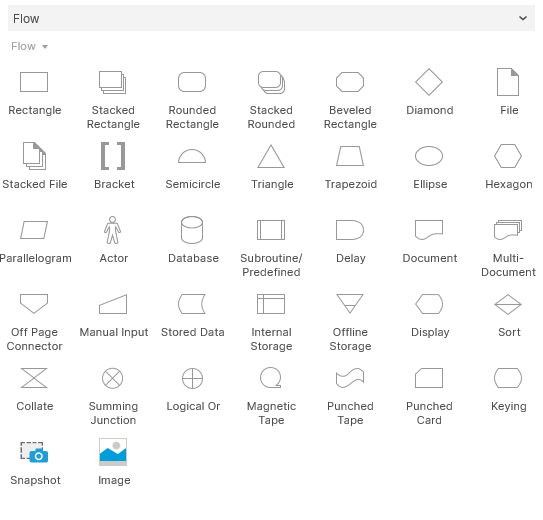Screen dimensions: 543x520
Task: Open the Flow library dropdown chevron
Action: 523,18
